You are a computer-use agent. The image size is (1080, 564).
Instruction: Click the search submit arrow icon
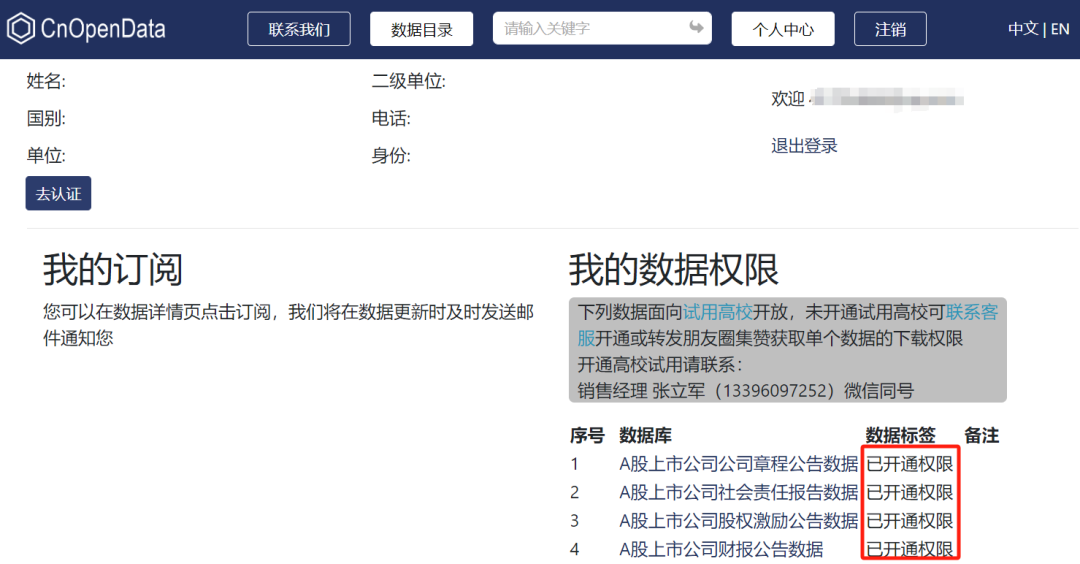(696, 28)
